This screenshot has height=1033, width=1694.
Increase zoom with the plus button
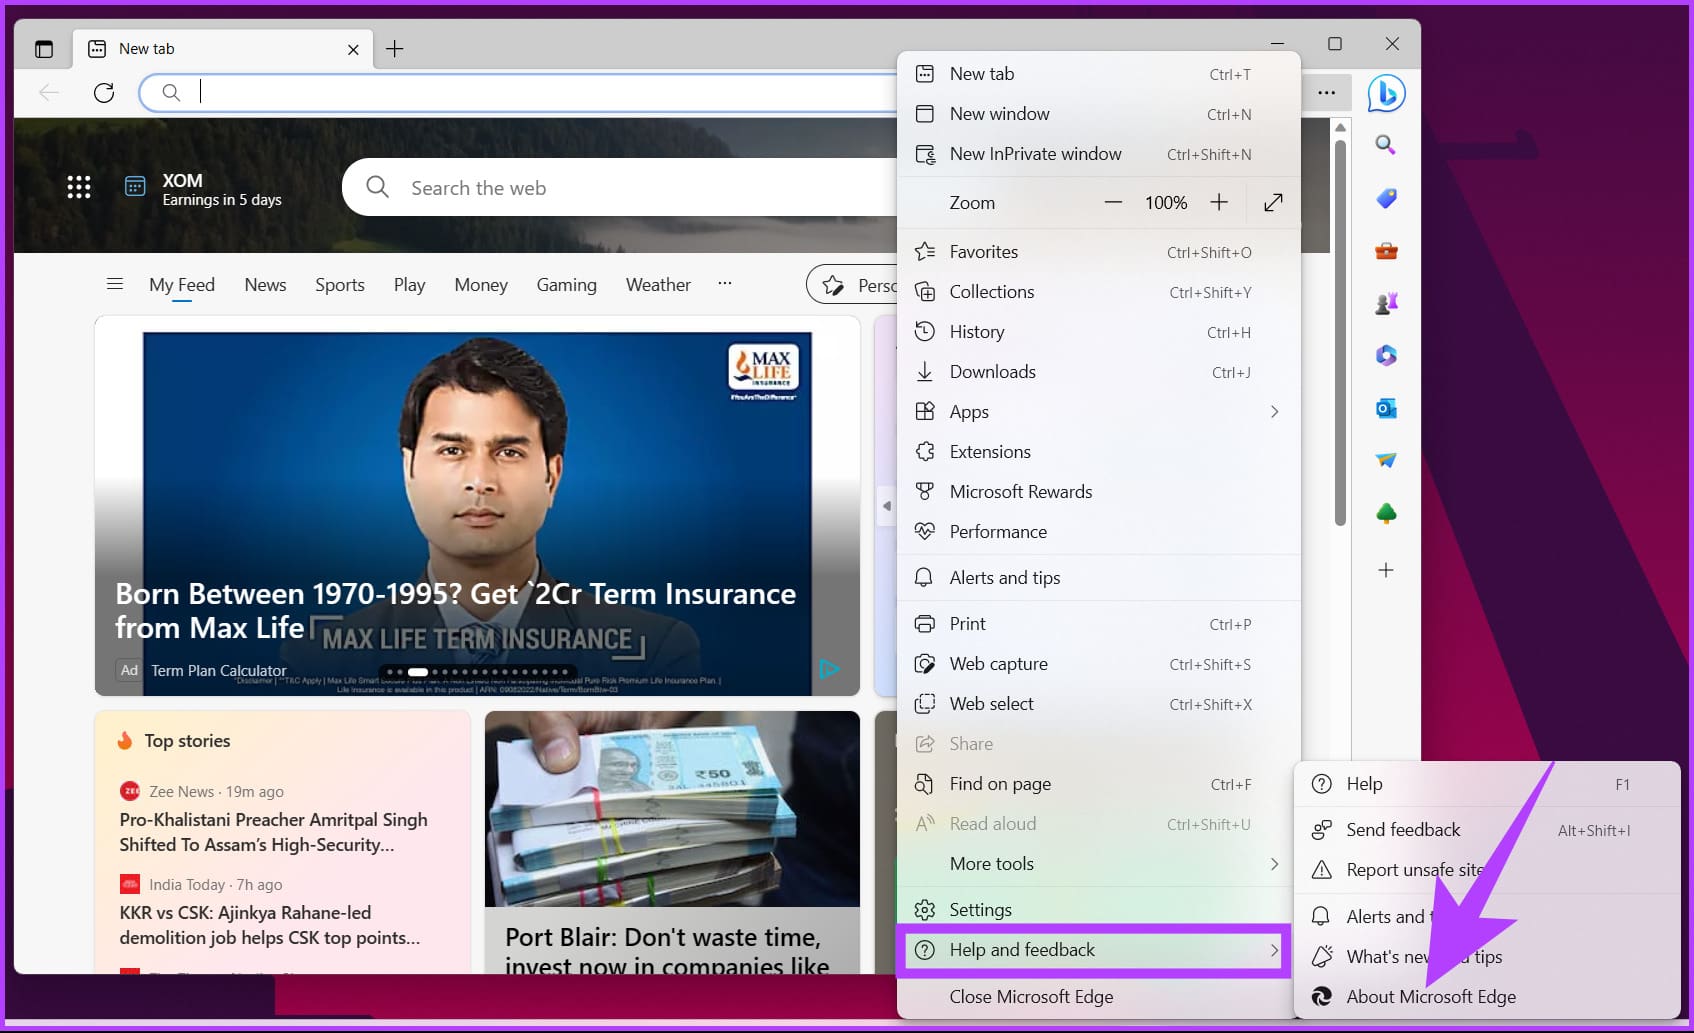pos(1219,203)
